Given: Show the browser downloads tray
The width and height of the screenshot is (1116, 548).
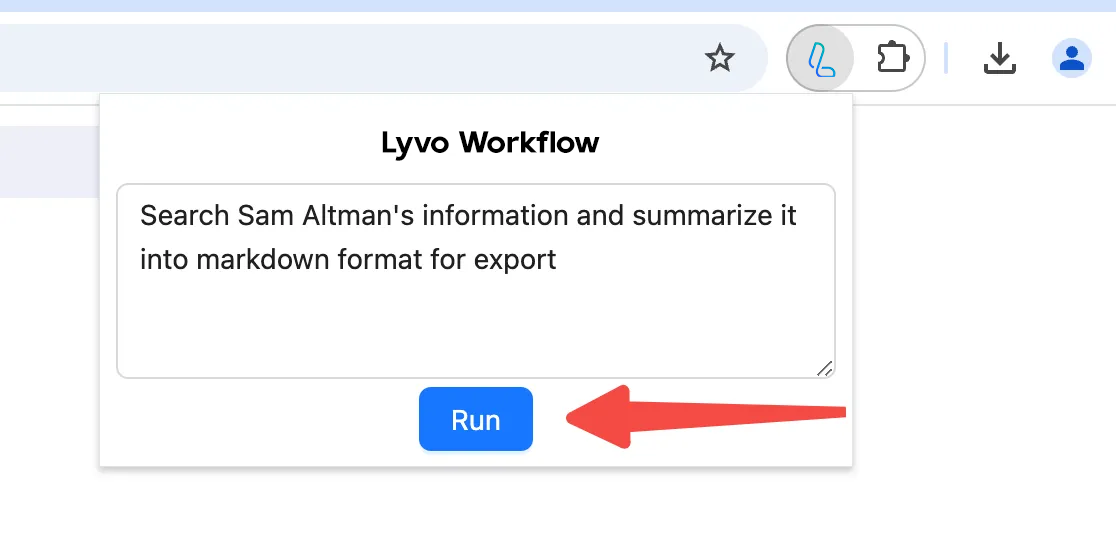Looking at the screenshot, I should coord(999,58).
